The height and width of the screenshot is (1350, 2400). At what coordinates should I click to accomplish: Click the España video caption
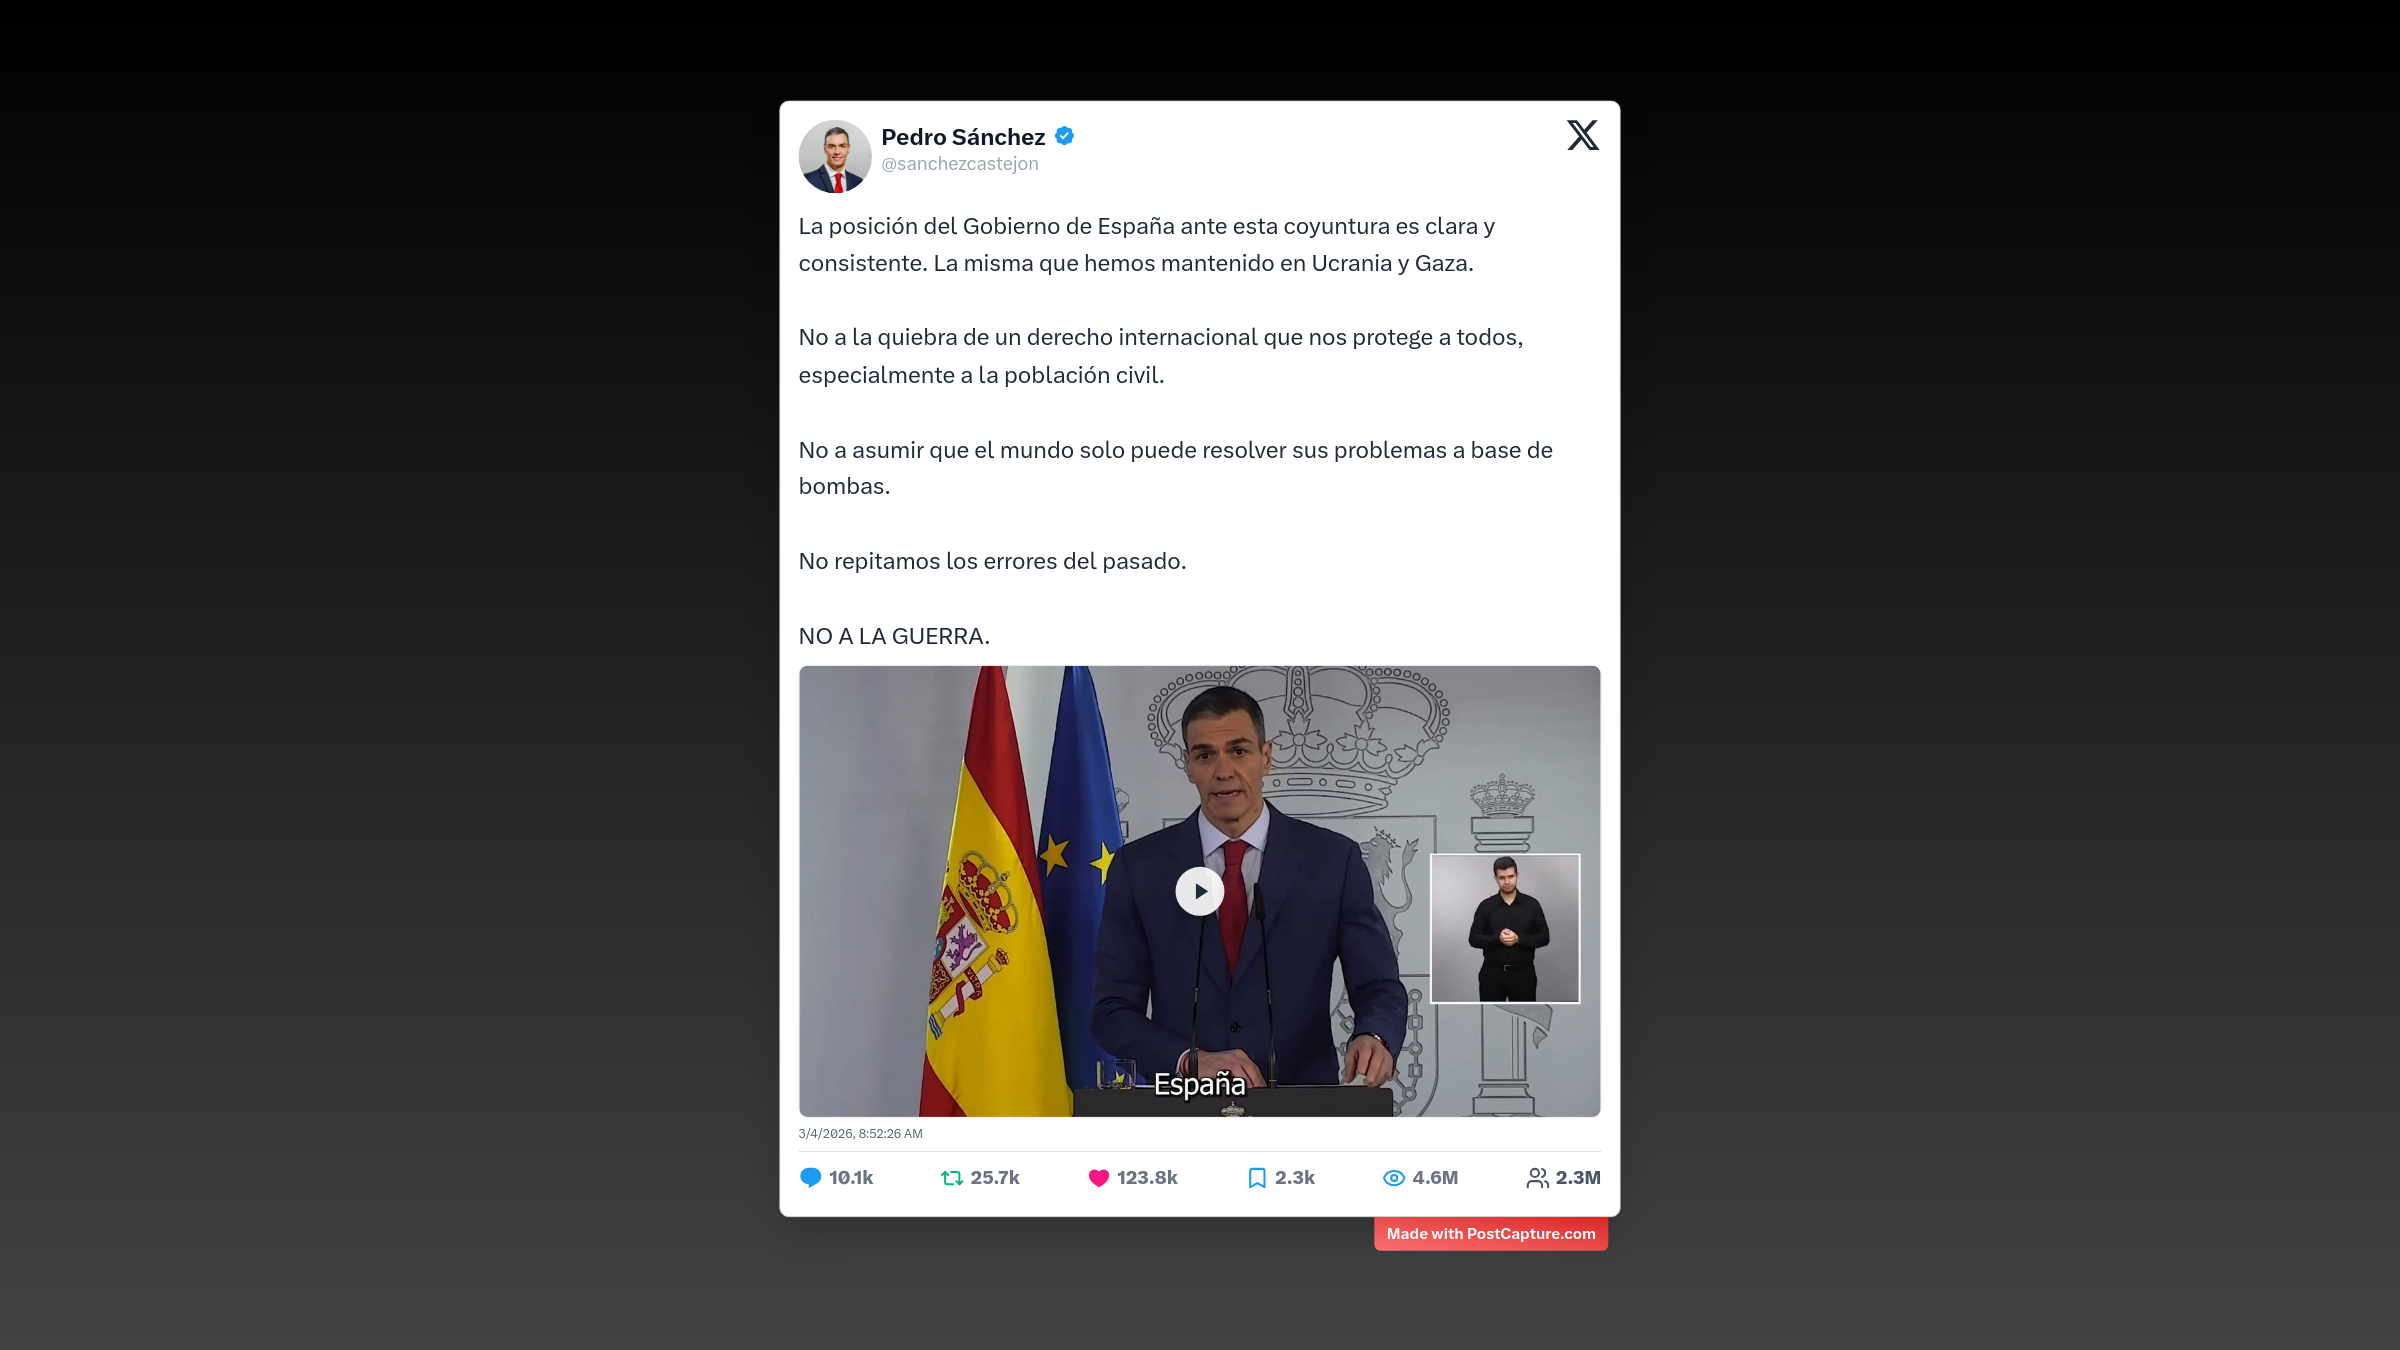(1199, 1084)
